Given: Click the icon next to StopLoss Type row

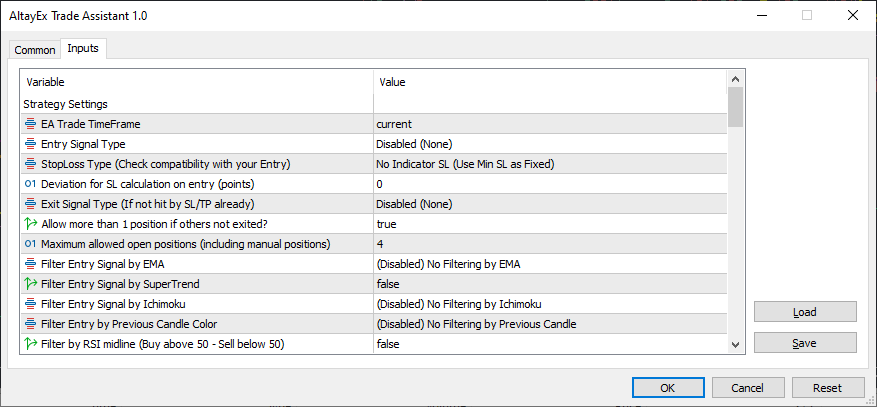Looking at the screenshot, I should (31, 164).
